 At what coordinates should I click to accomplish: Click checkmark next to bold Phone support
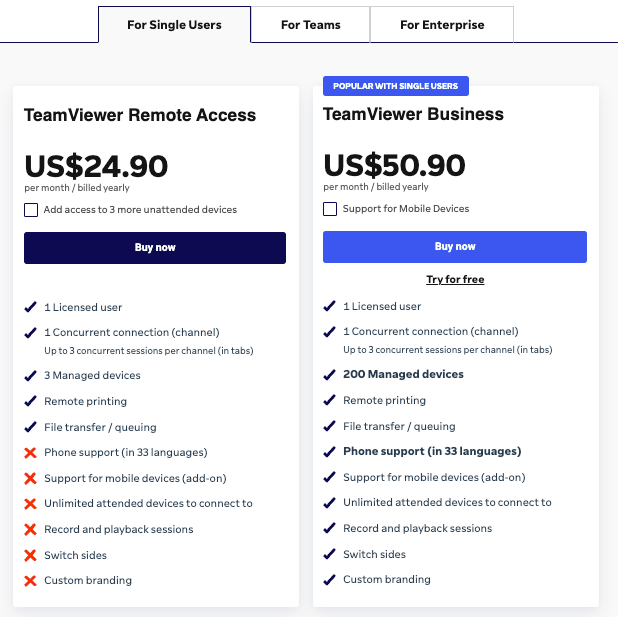pyautogui.click(x=330, y=451)
